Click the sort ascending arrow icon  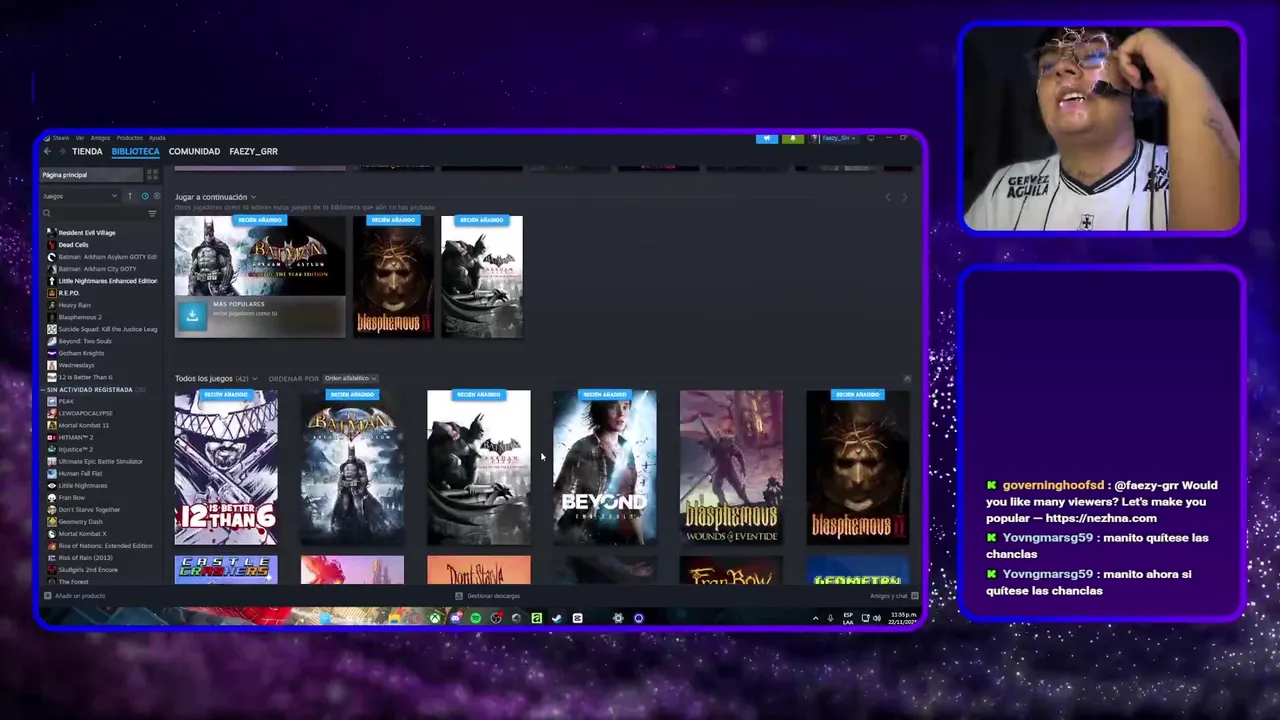point(129,196)
